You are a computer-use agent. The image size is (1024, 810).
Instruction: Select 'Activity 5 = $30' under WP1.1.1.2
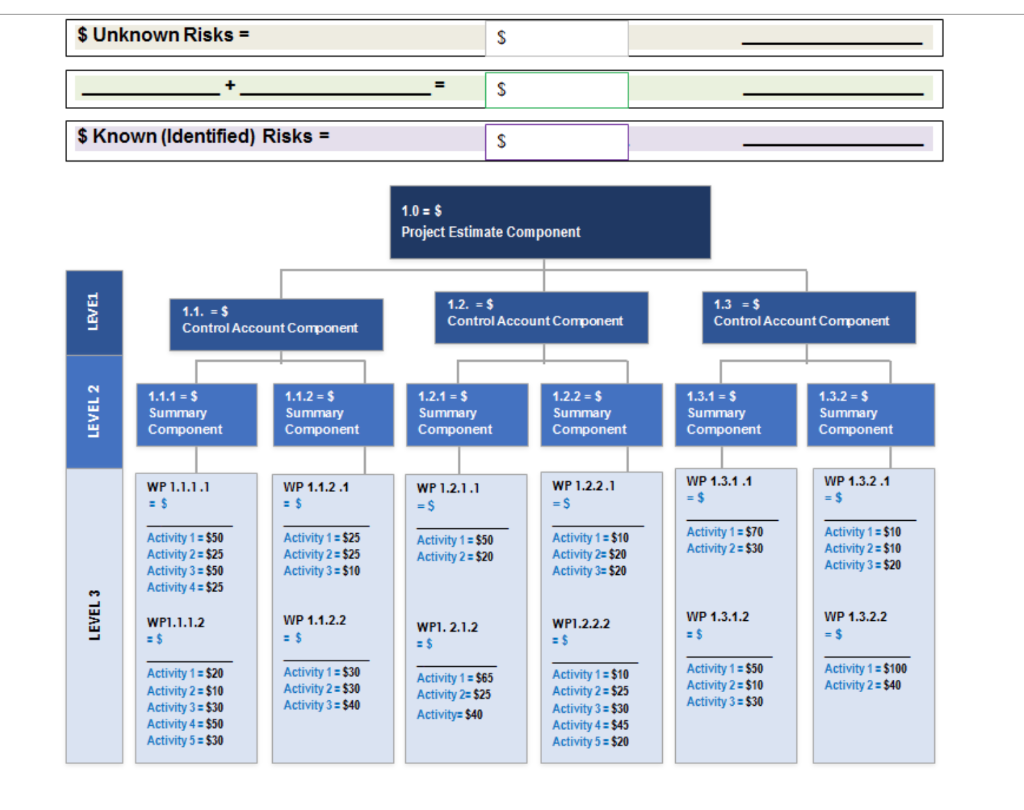pos(185,741)
